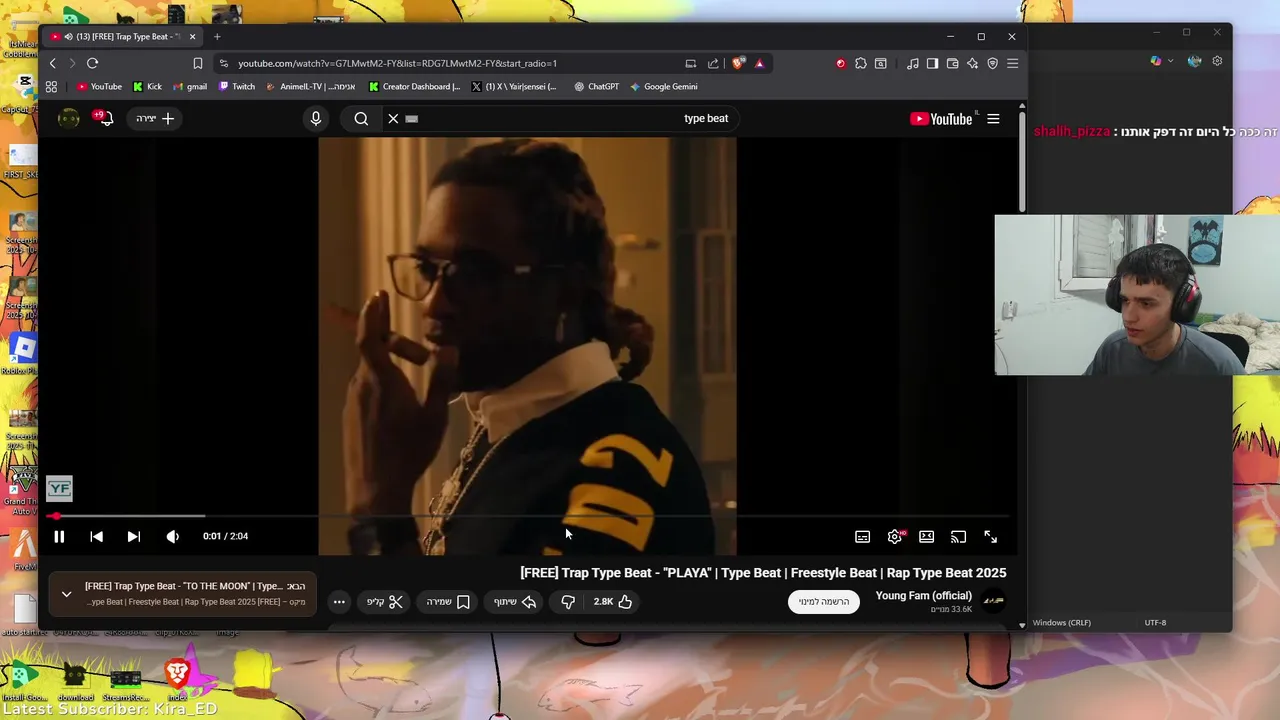The width and height of the screenshot is (1280, 720).
Task: Dislike the video with thumbs down
Action: point(568,602)
